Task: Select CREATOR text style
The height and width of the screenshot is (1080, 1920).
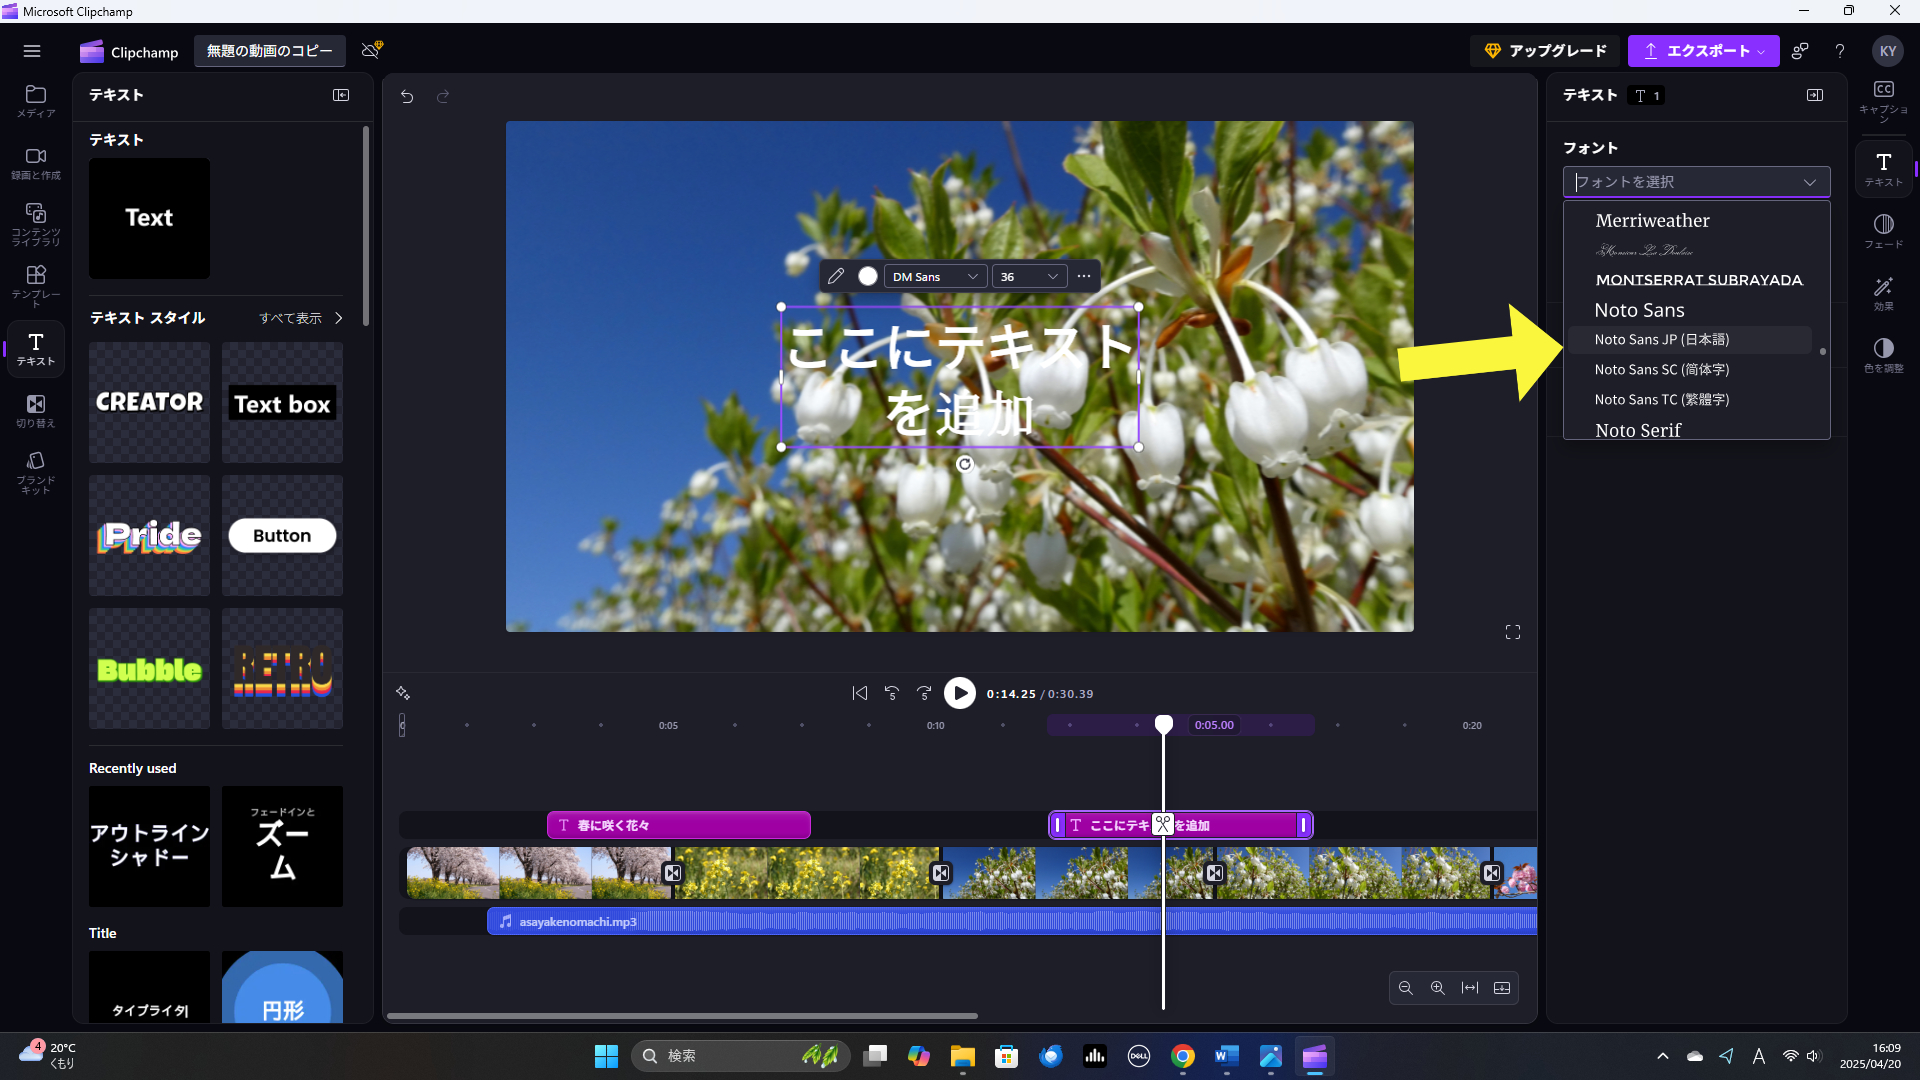Action: tap(149, 402)
